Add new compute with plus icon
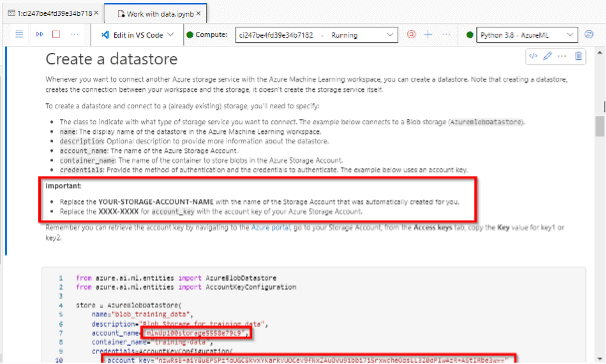This screenshot has height=364, width=606. [x=428, y=34]
